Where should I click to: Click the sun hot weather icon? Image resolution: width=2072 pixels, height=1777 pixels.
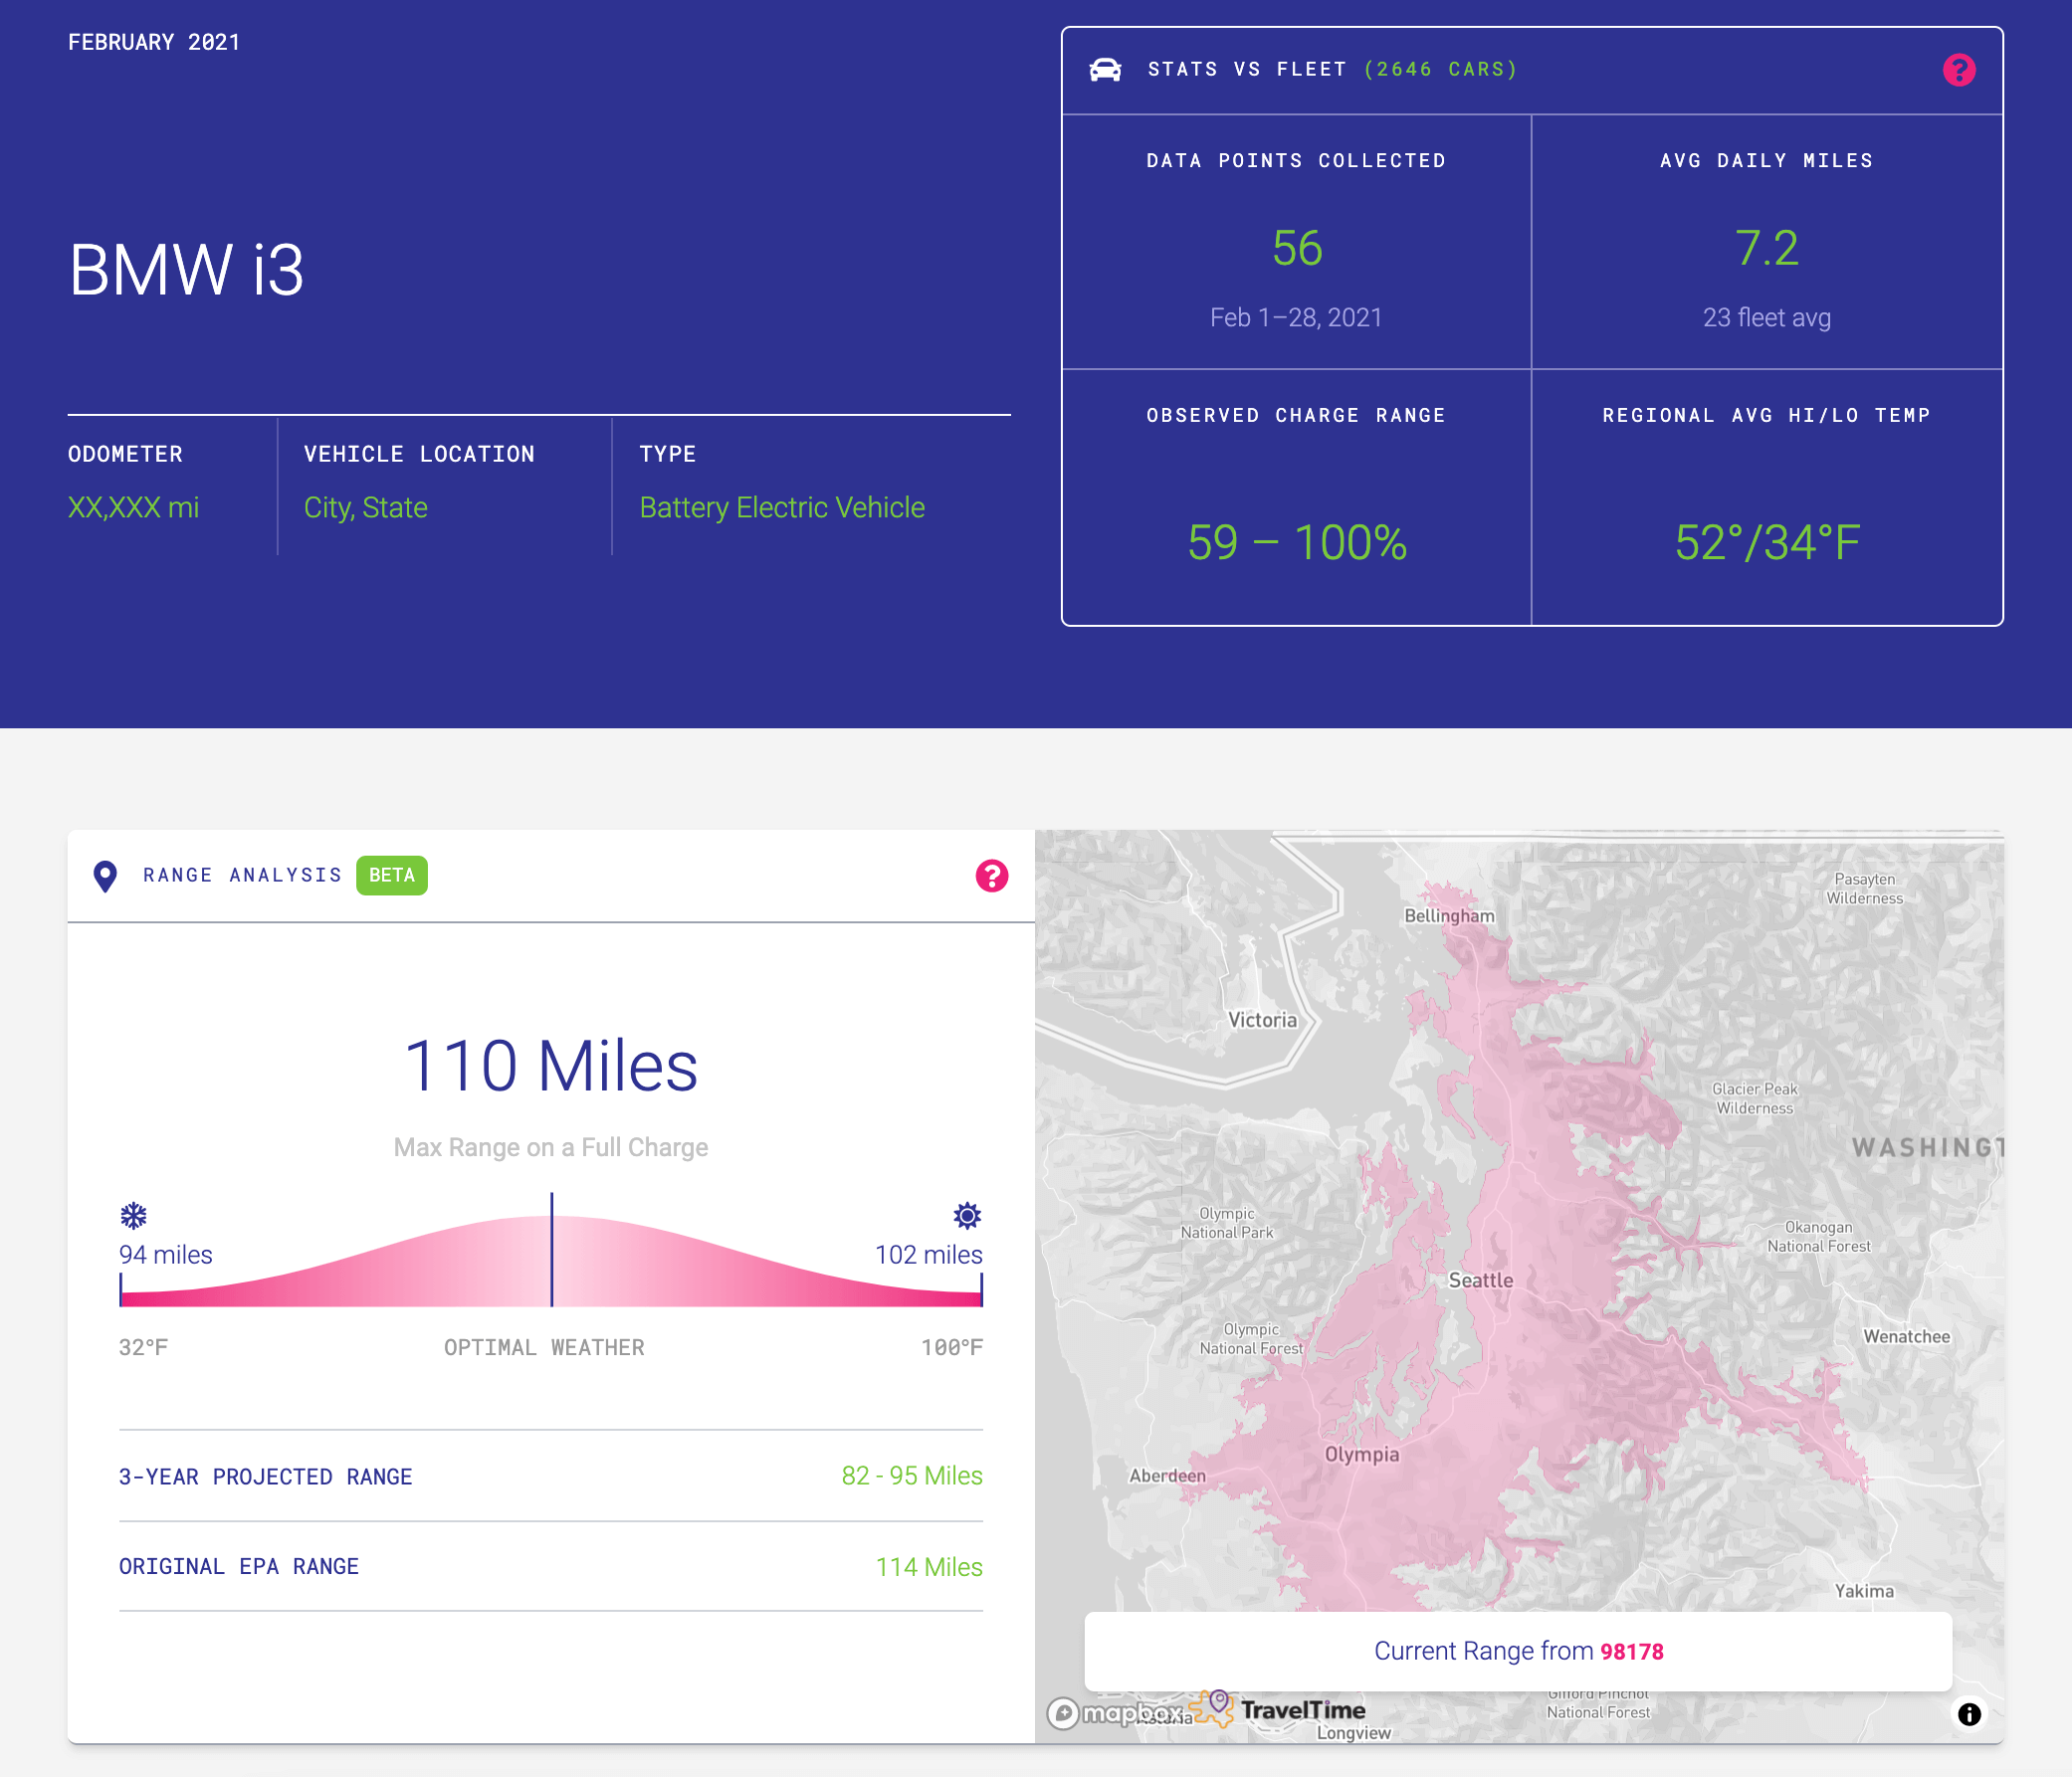coord(967,1216)
